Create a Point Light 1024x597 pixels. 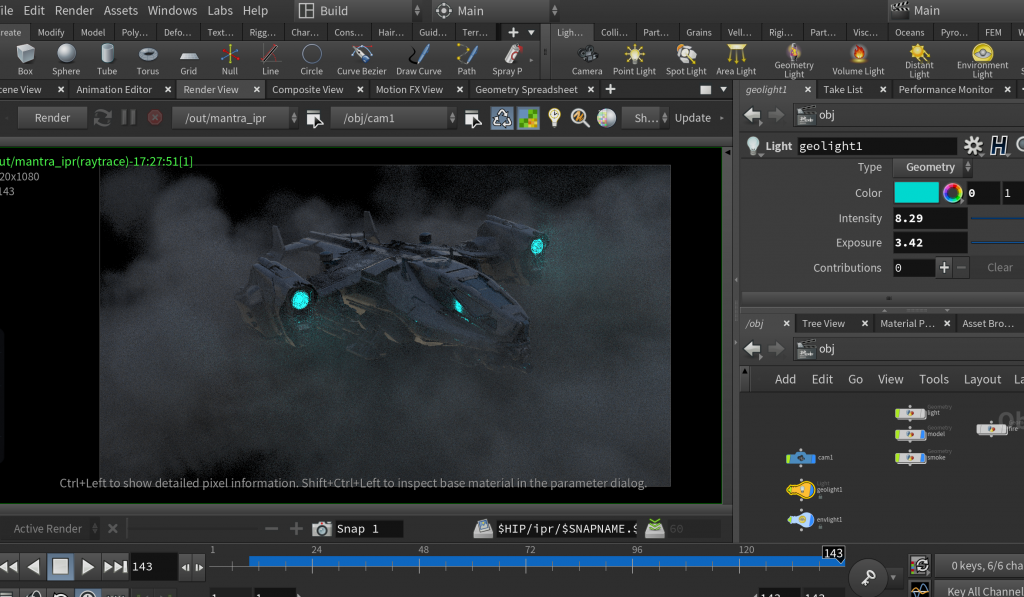coord(634,59)
